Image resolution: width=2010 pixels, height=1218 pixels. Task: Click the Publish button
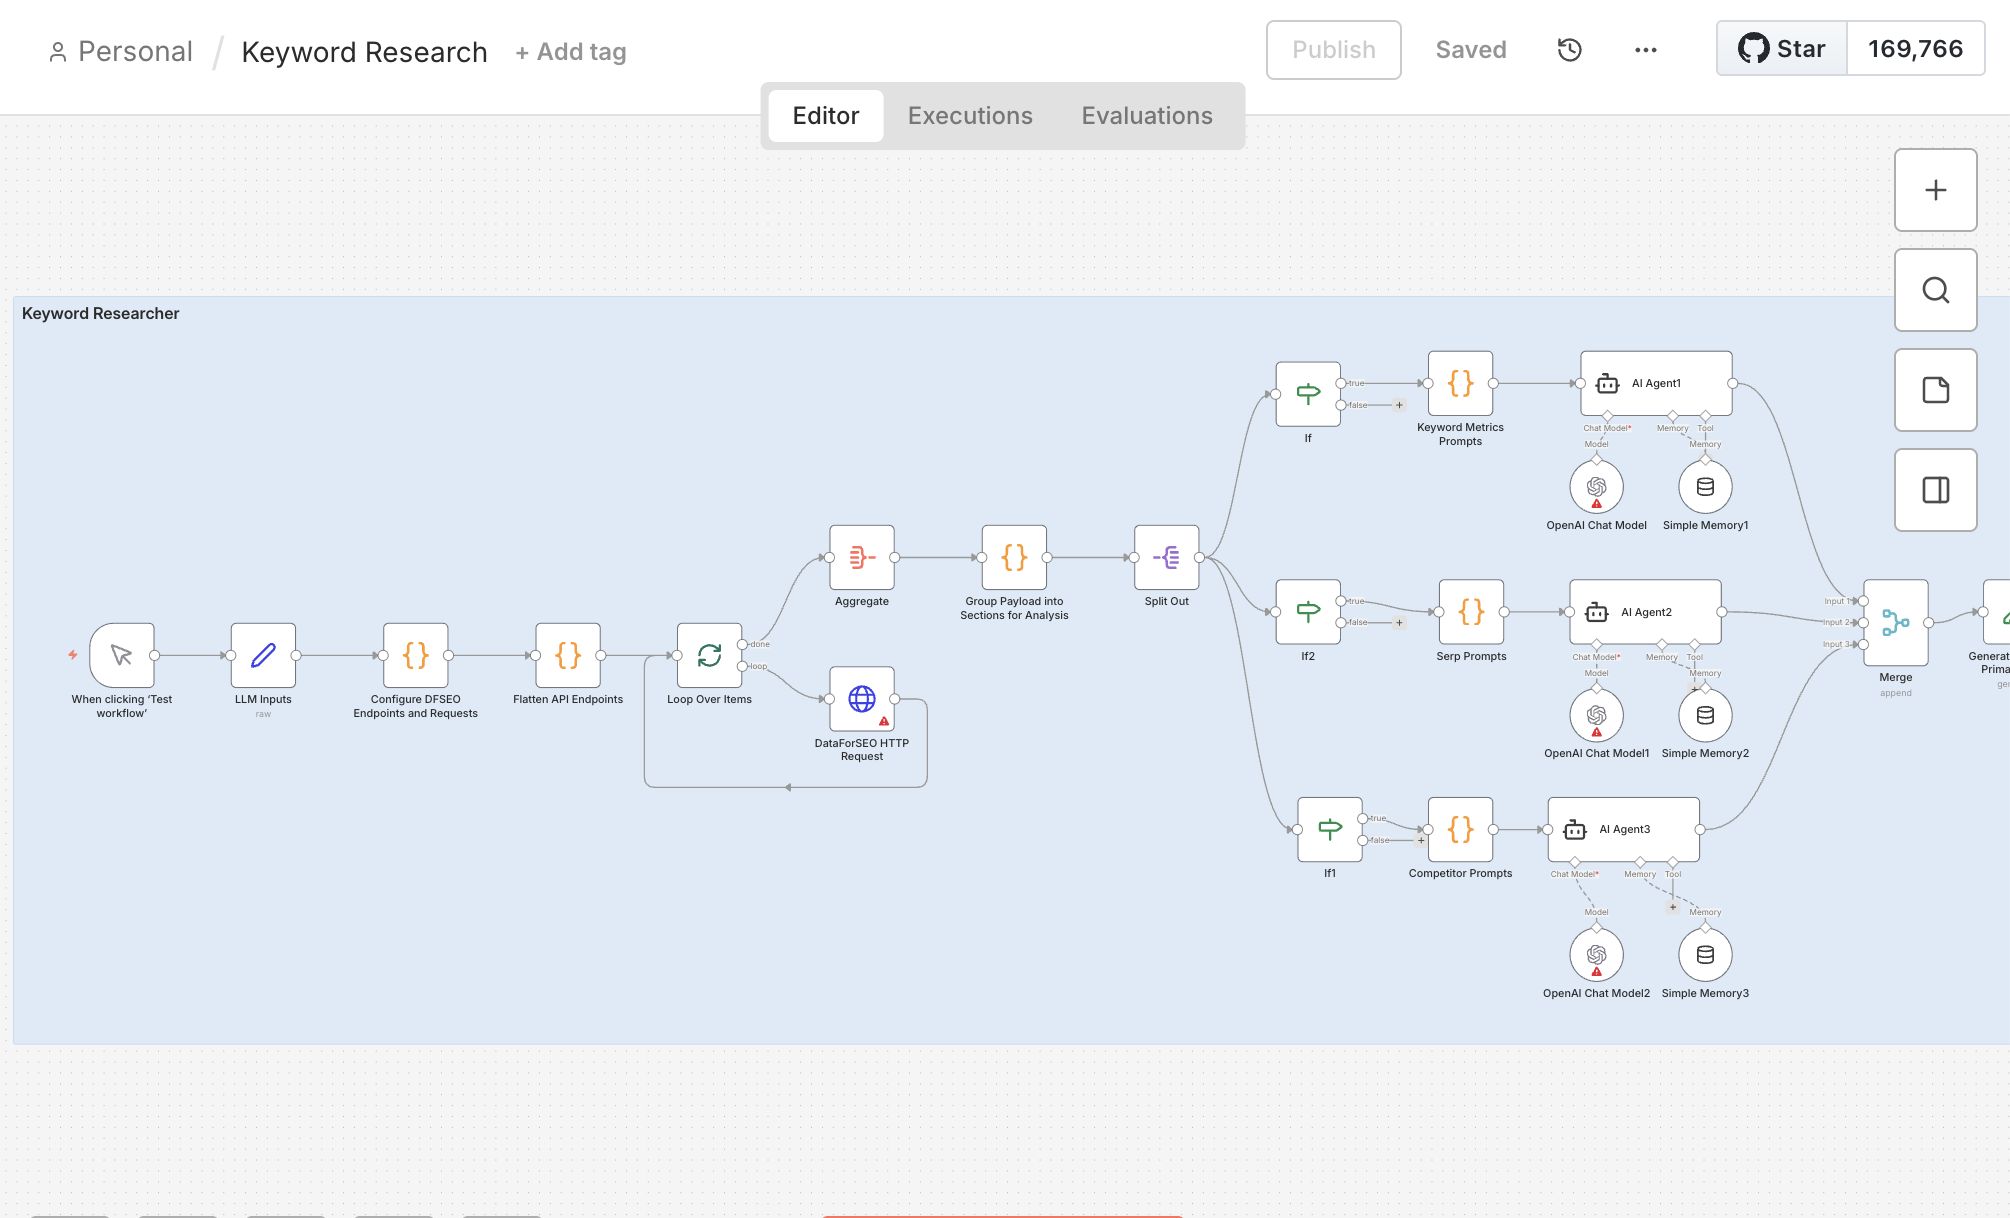(x=1333, y=49)
